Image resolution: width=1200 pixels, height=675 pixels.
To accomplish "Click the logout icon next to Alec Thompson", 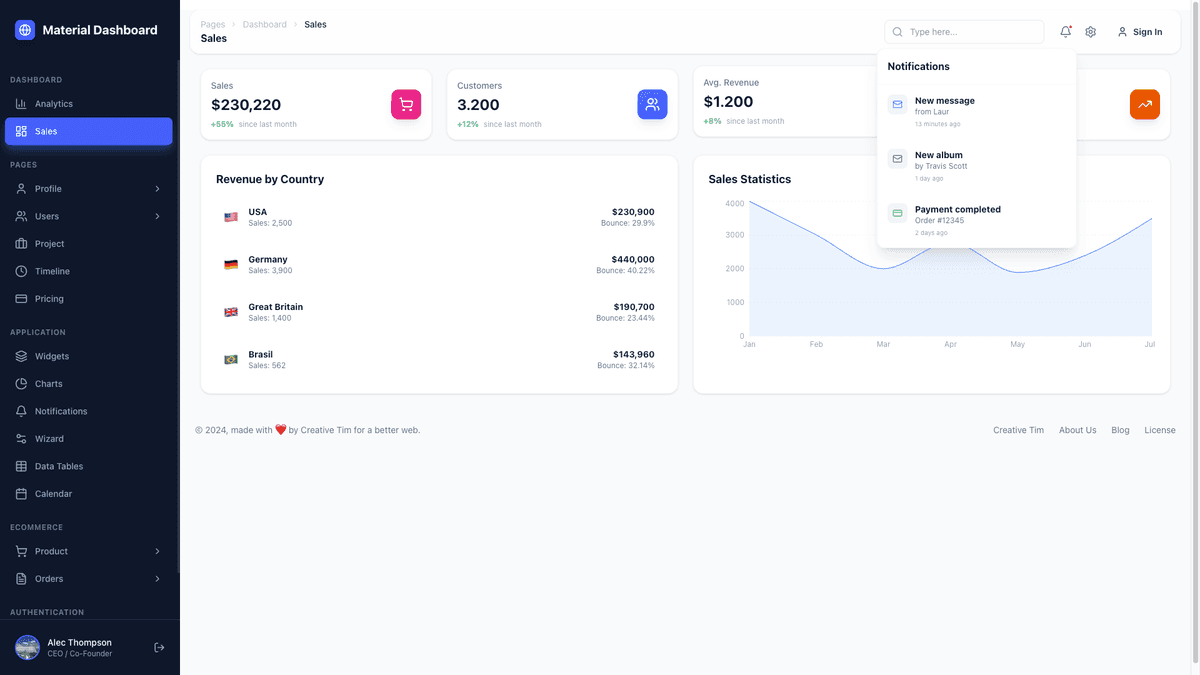I will [x=158, y=647].
